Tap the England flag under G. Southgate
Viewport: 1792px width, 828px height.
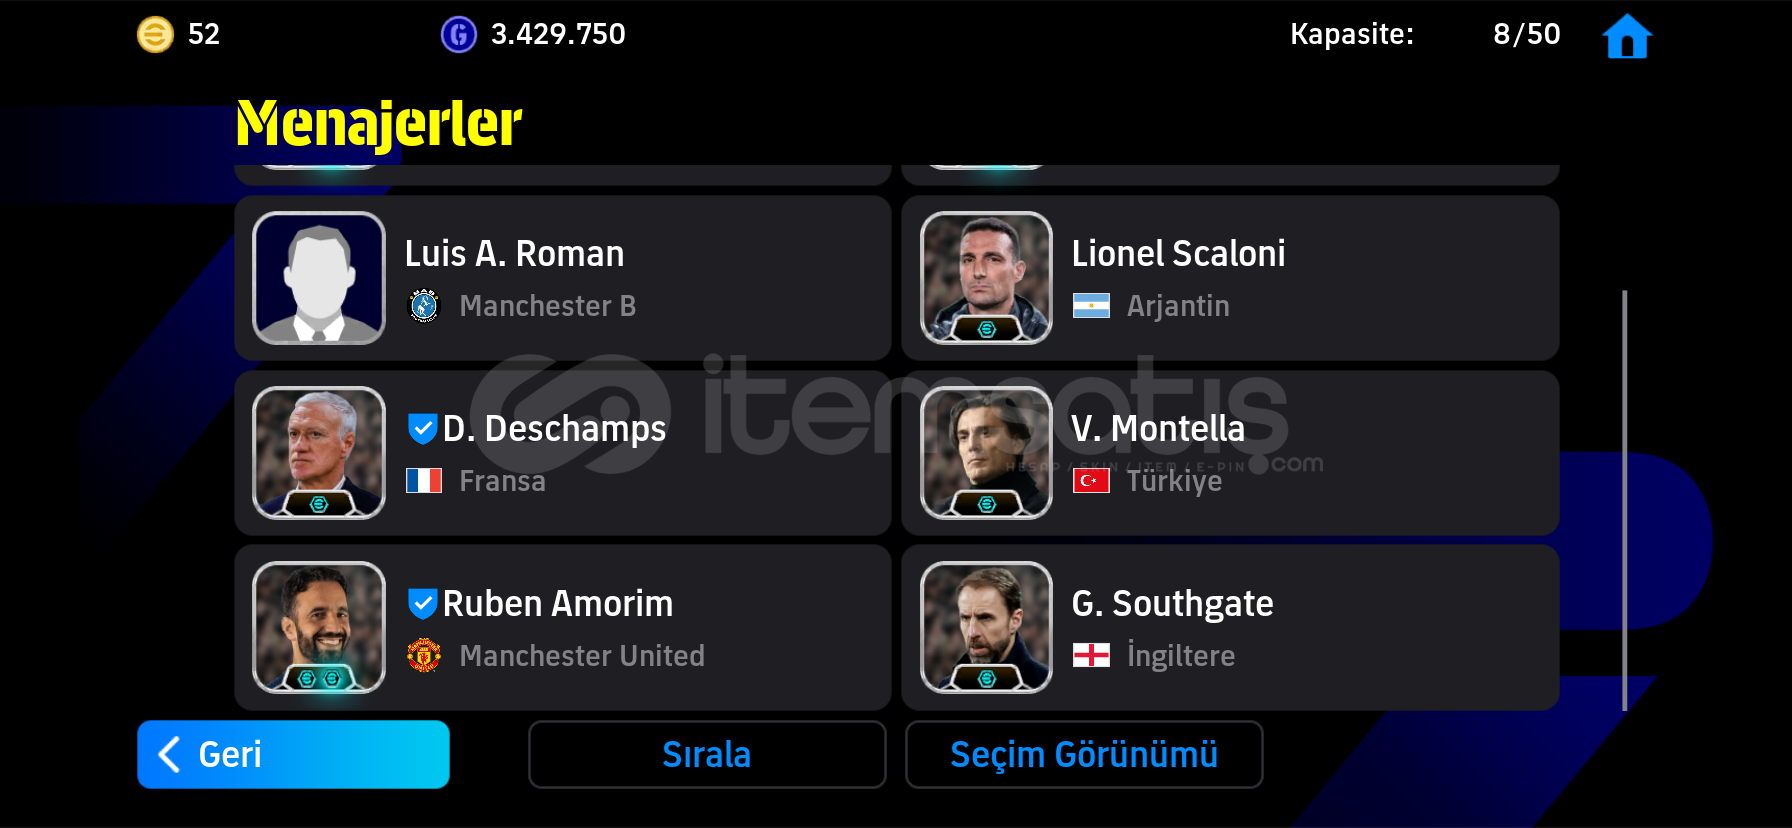click(x=1091, y=656)
